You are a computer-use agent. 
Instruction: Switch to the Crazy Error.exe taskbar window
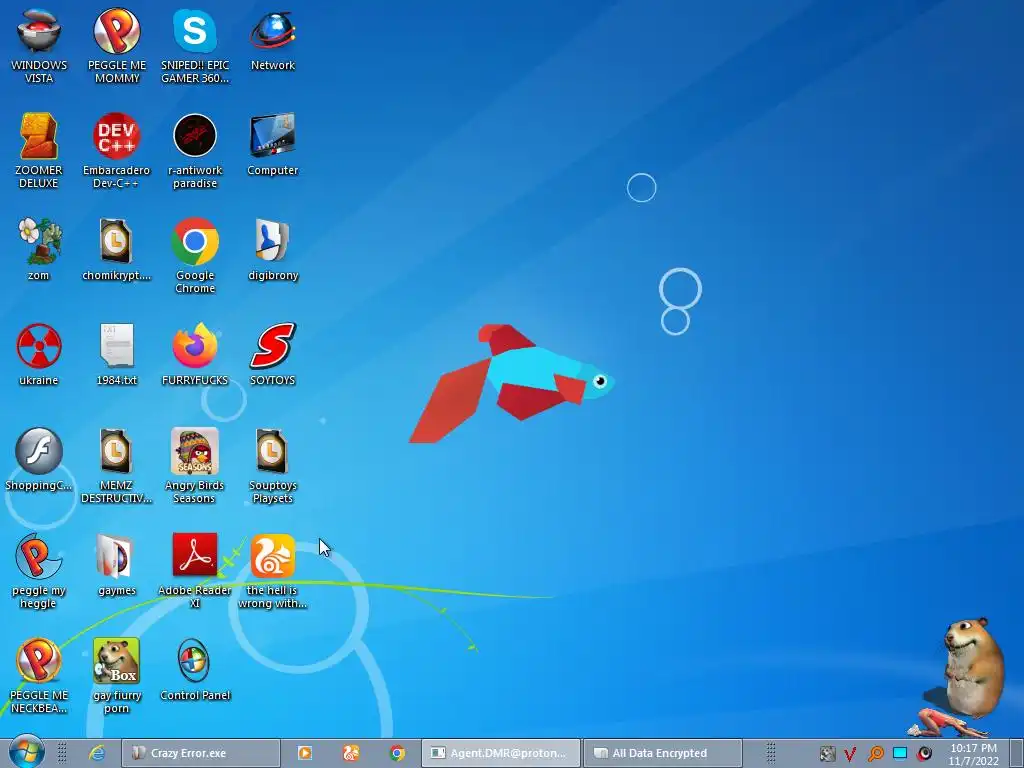tap(201, 753)
